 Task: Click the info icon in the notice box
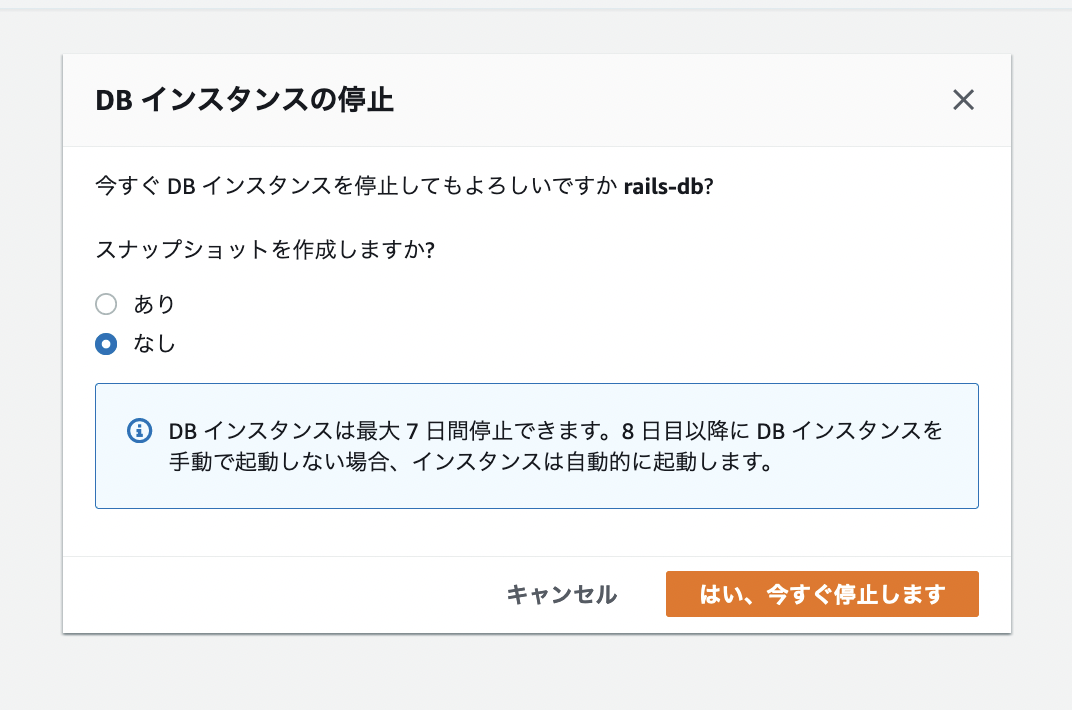click(139, 431)
